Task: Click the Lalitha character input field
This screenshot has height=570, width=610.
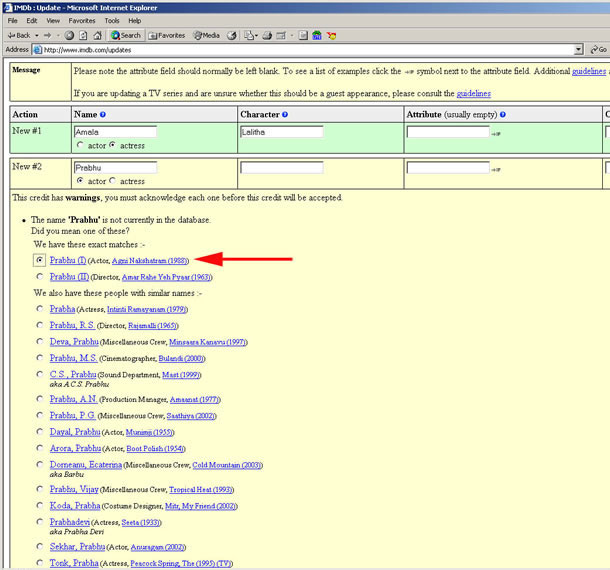Action: [x=282, y=132]
